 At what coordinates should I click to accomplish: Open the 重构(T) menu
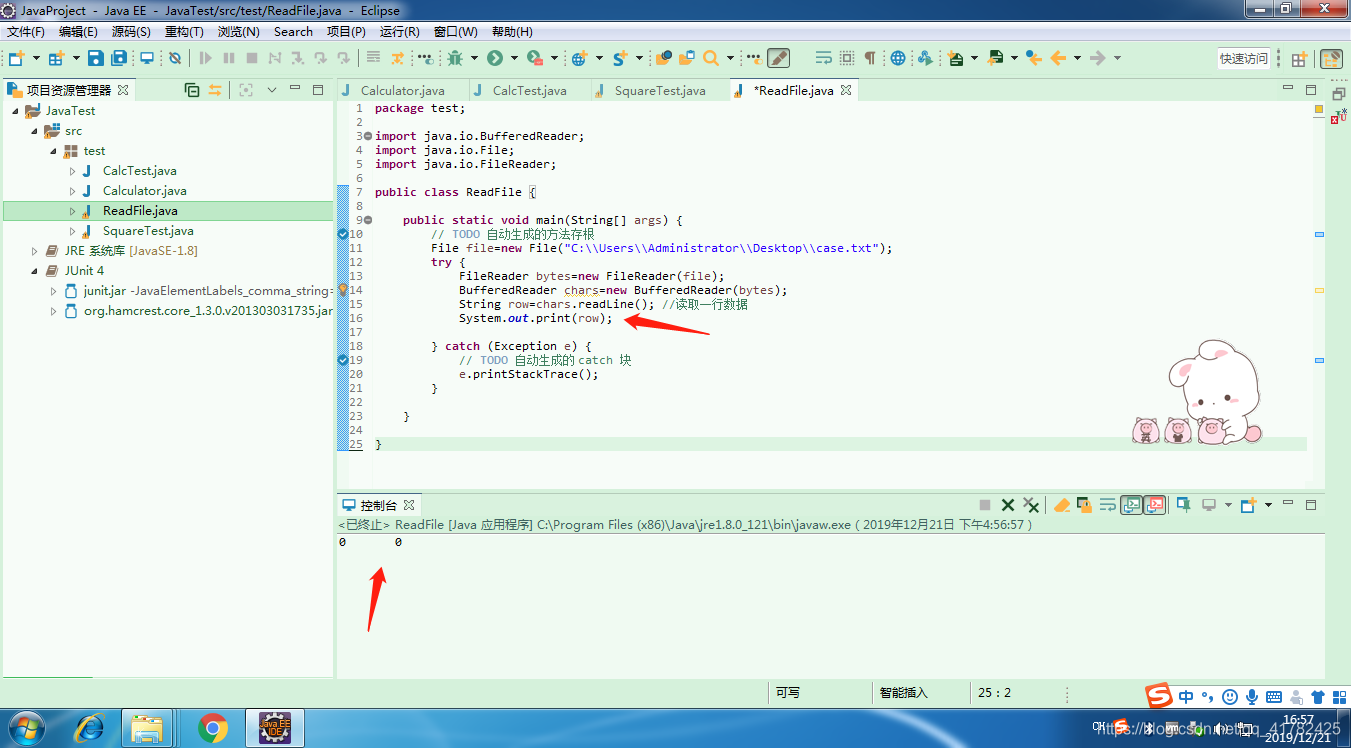click(x=184, y=32)
